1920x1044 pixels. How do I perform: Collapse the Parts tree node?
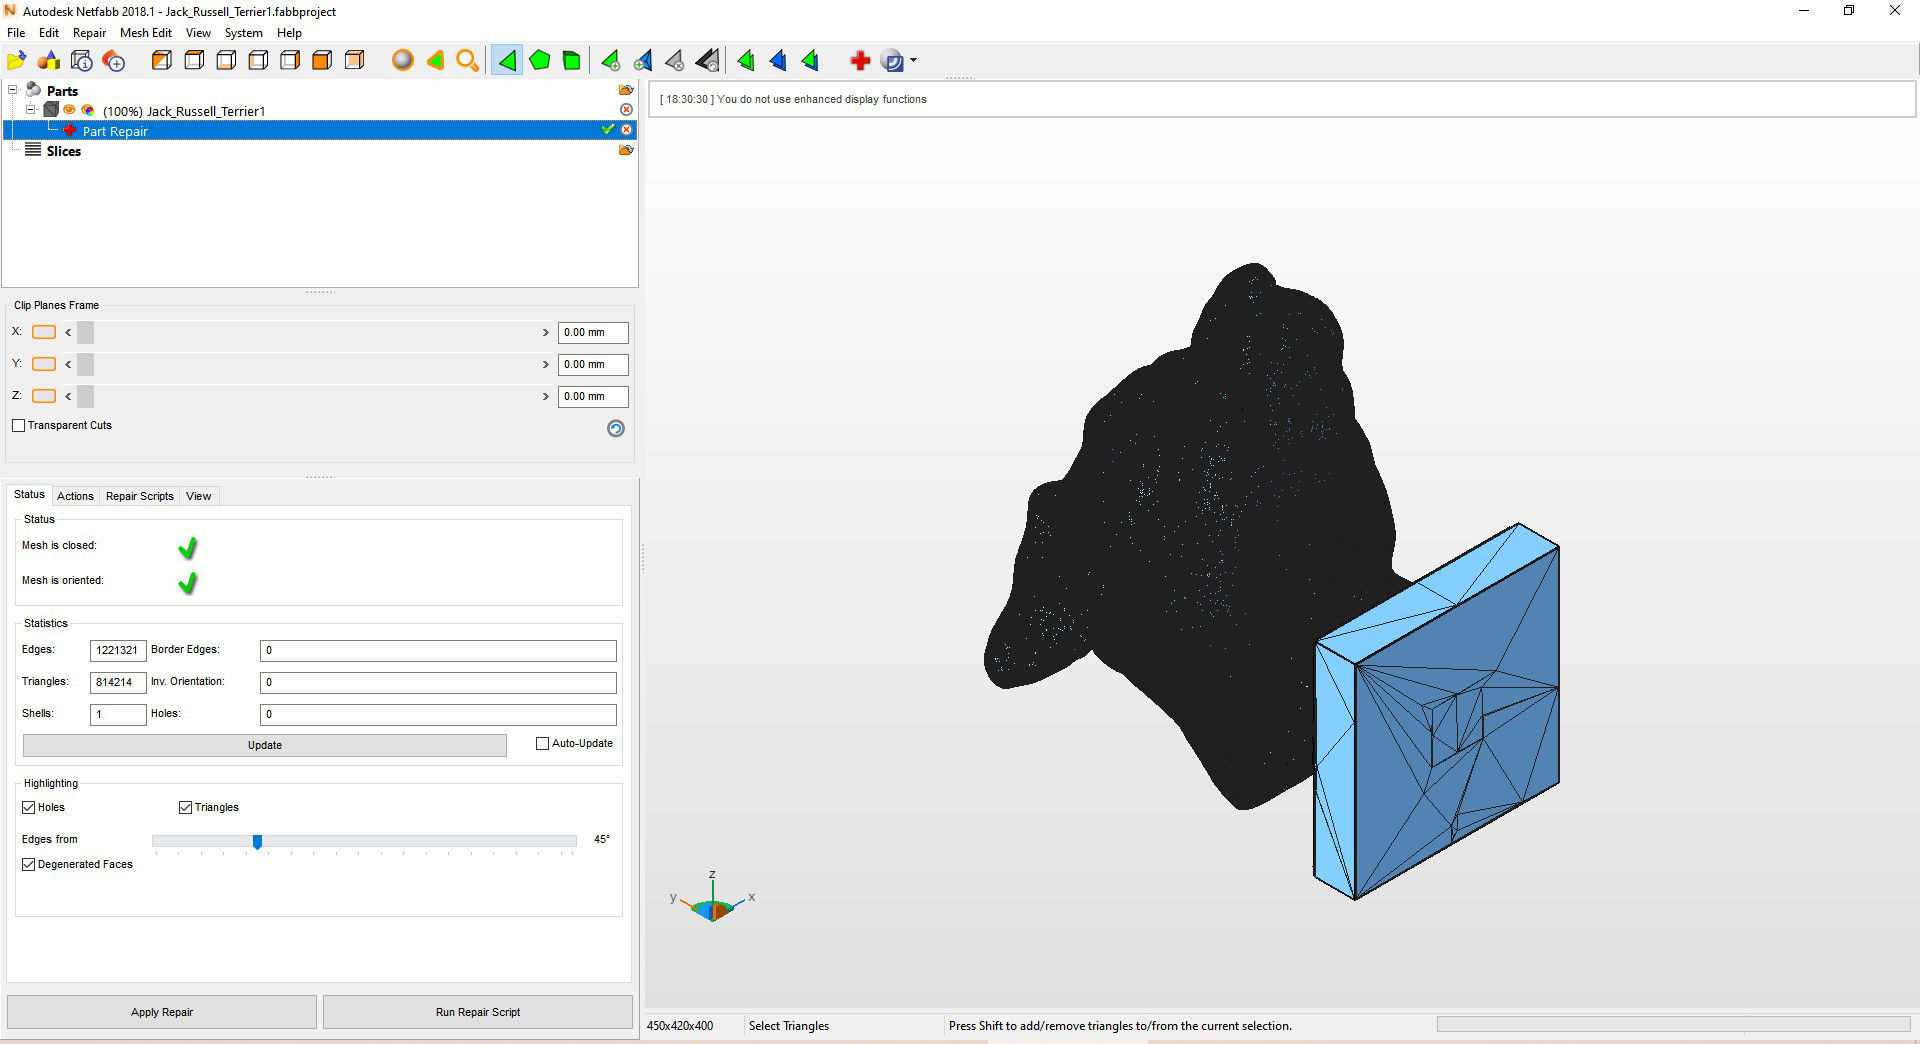click(13, 90)
